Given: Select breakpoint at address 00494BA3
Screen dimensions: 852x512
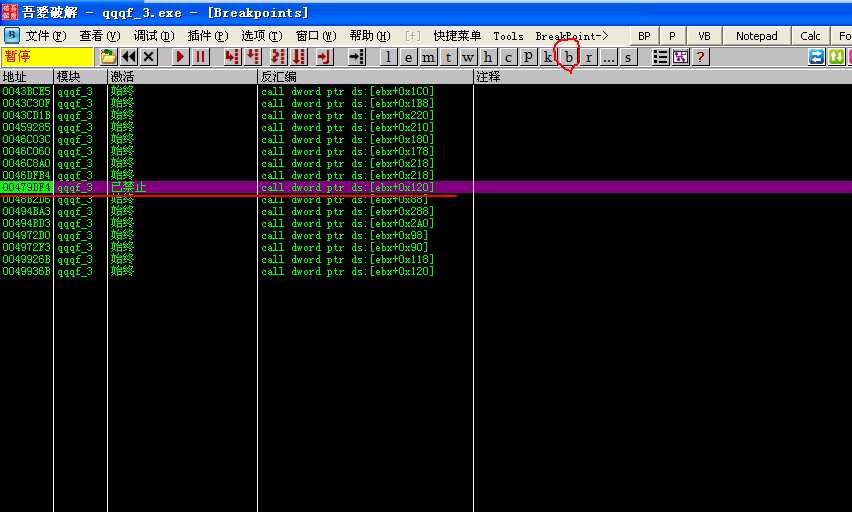Looking at the screenshot, I should 26,211.
